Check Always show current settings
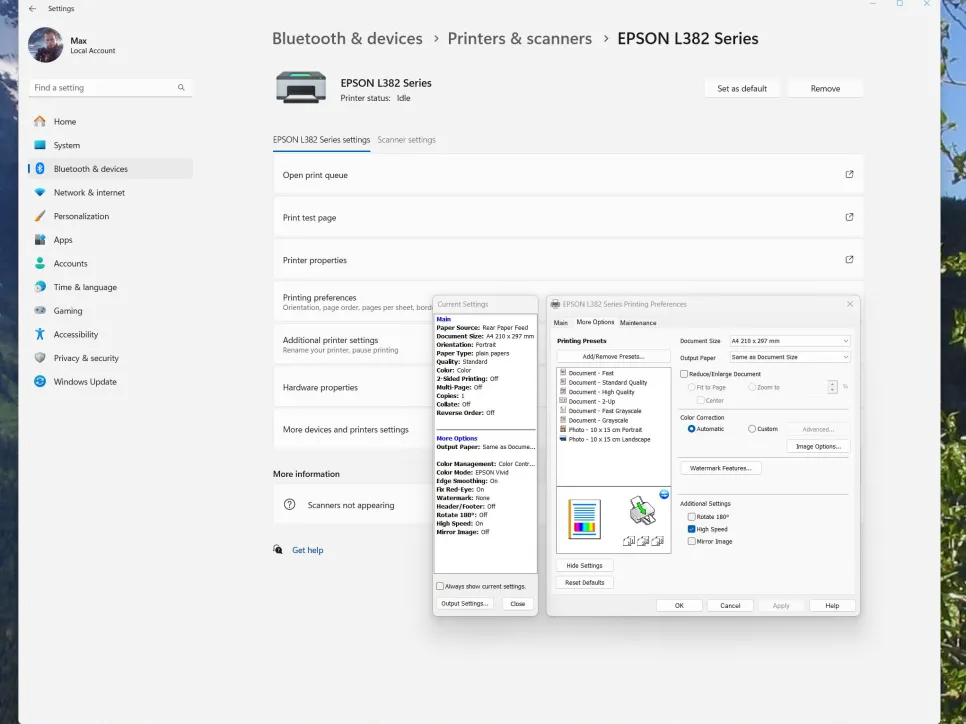This screenshot has height=724, width=966. 440,587
